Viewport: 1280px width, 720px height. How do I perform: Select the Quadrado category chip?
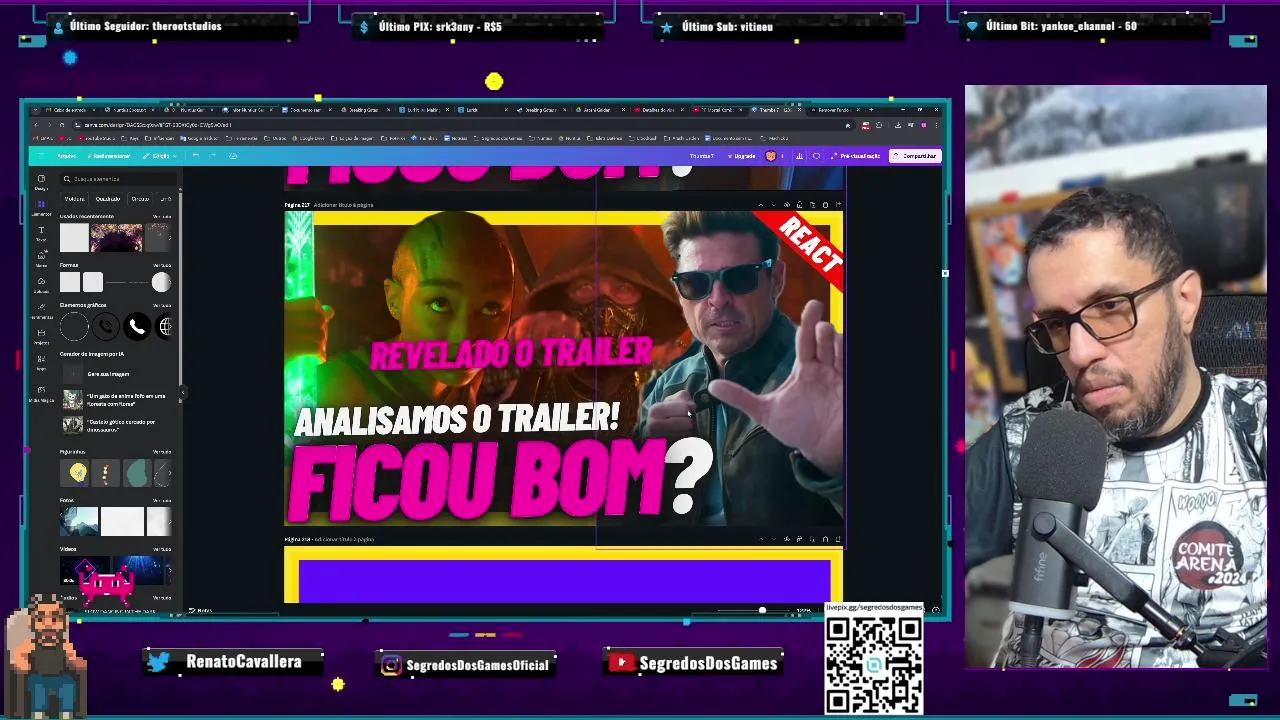(x=108, y=199)
